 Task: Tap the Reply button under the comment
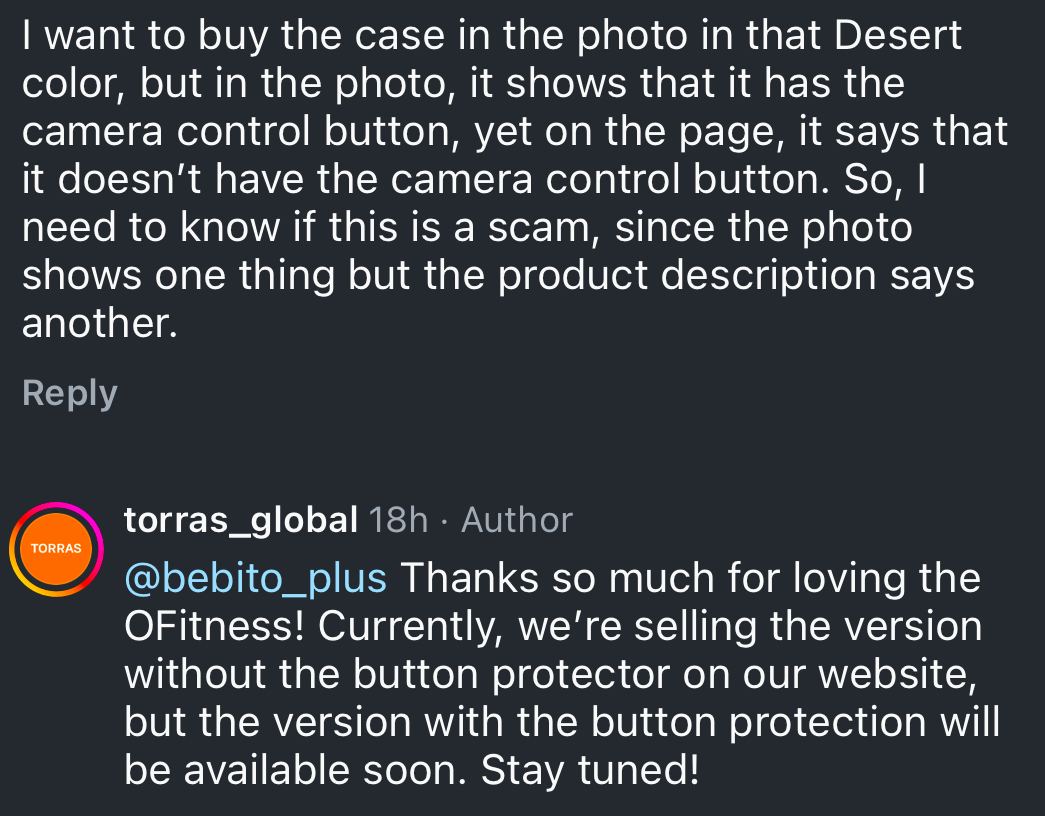pos(69,393)
